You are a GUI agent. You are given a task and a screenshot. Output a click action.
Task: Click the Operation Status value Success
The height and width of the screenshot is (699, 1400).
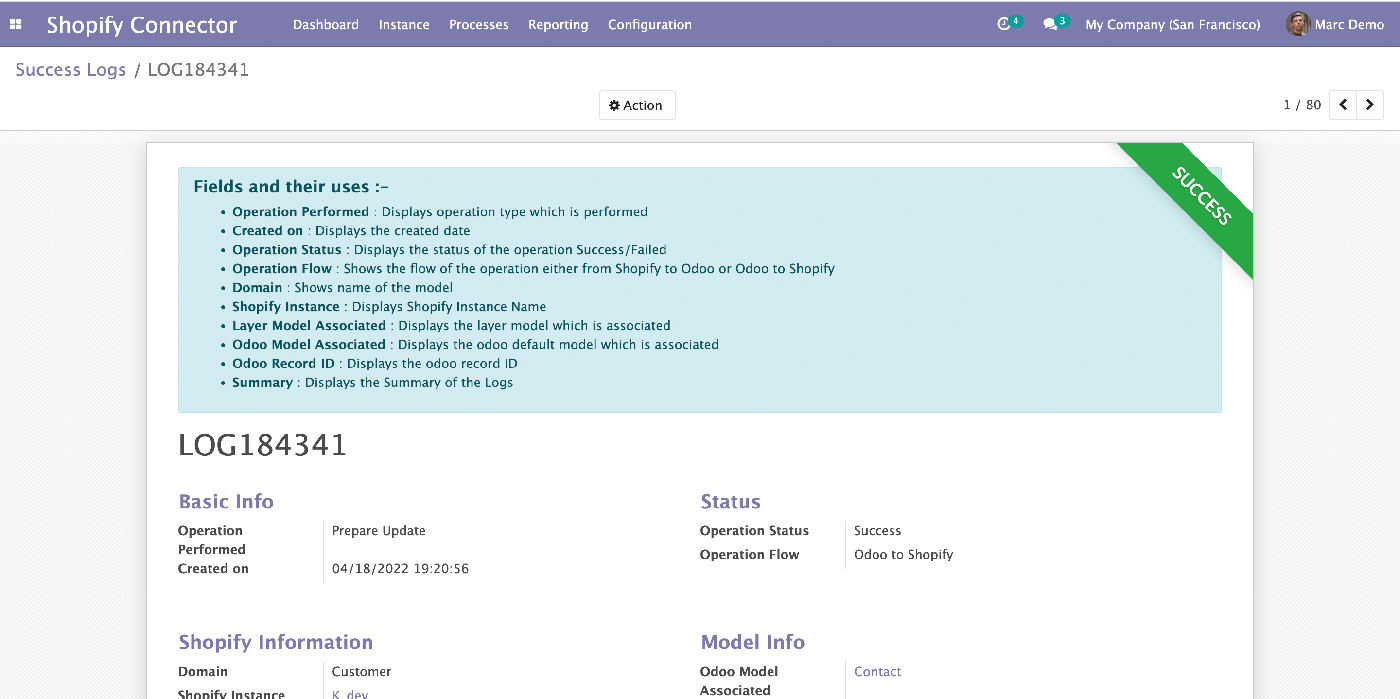[877, 531]
